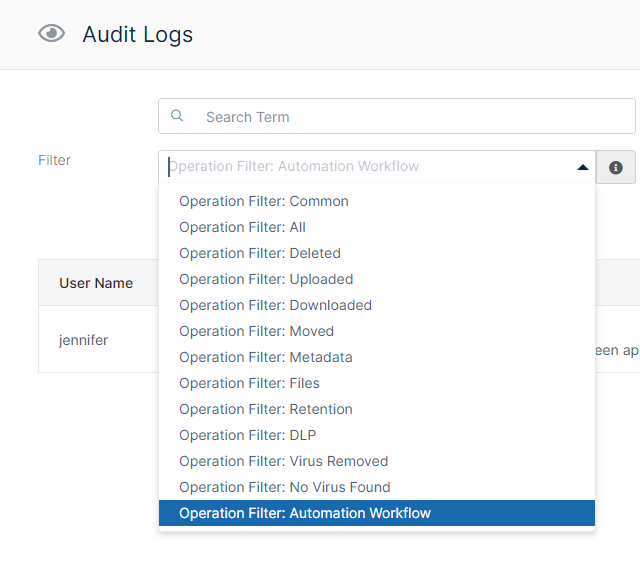Collapse the Operation Filter dropdown arrow

(582, 167)
